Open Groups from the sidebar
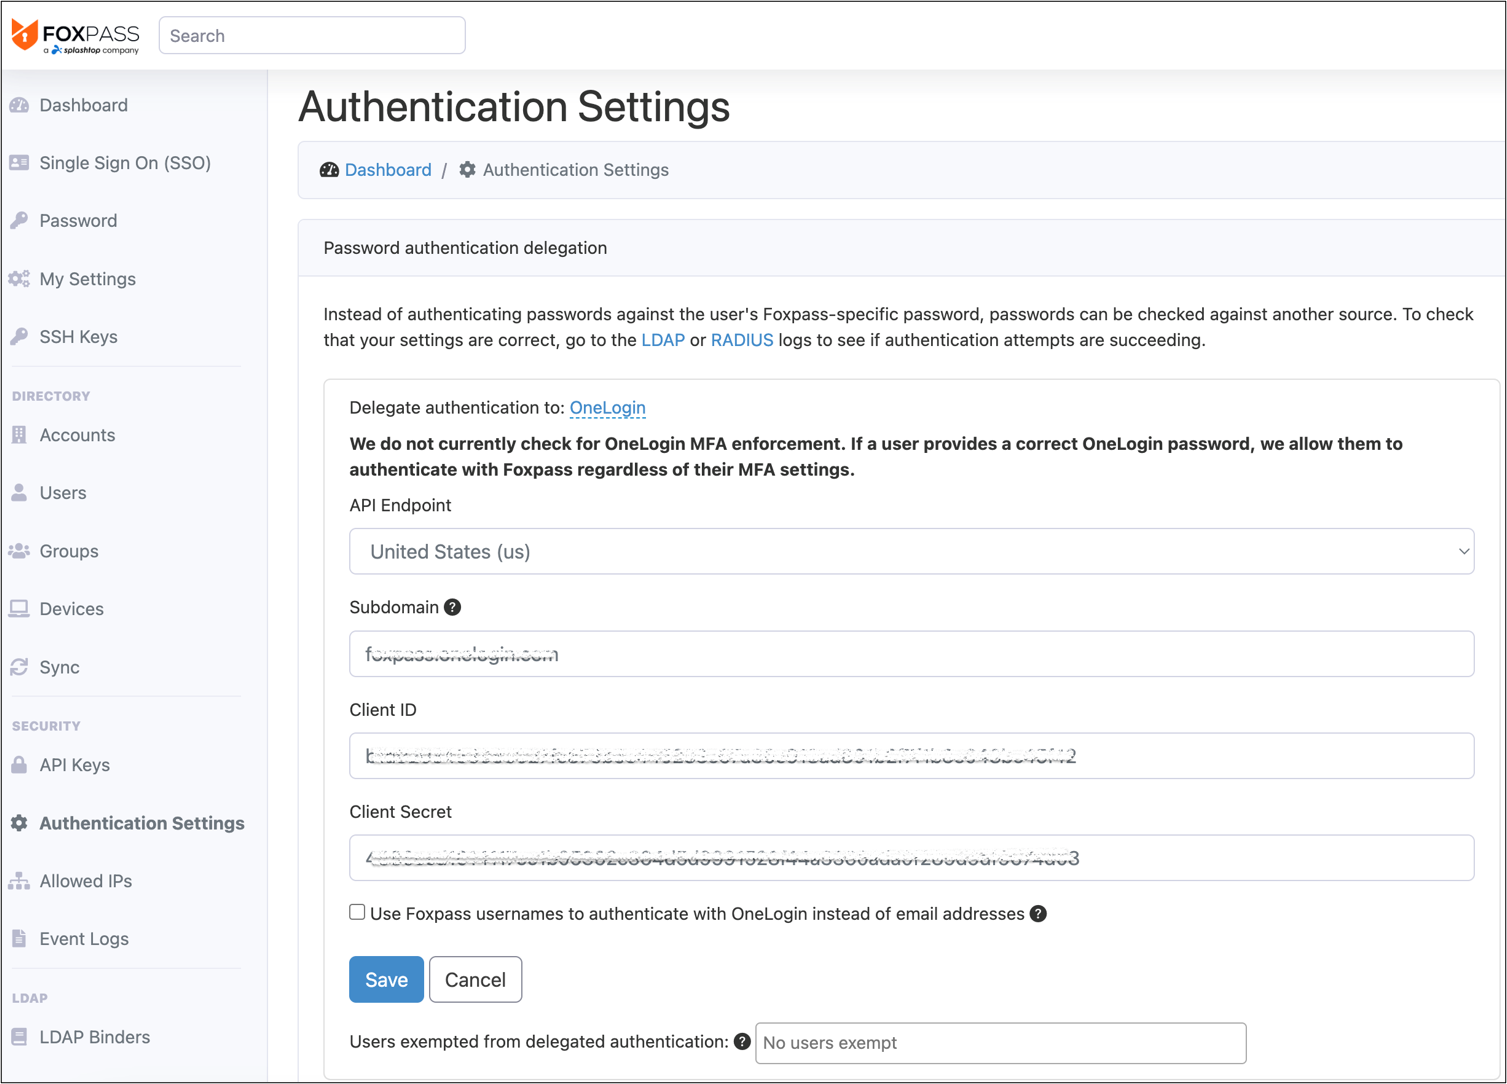This screenshot has width=1507, height=1084. click(x=69, y=551)
